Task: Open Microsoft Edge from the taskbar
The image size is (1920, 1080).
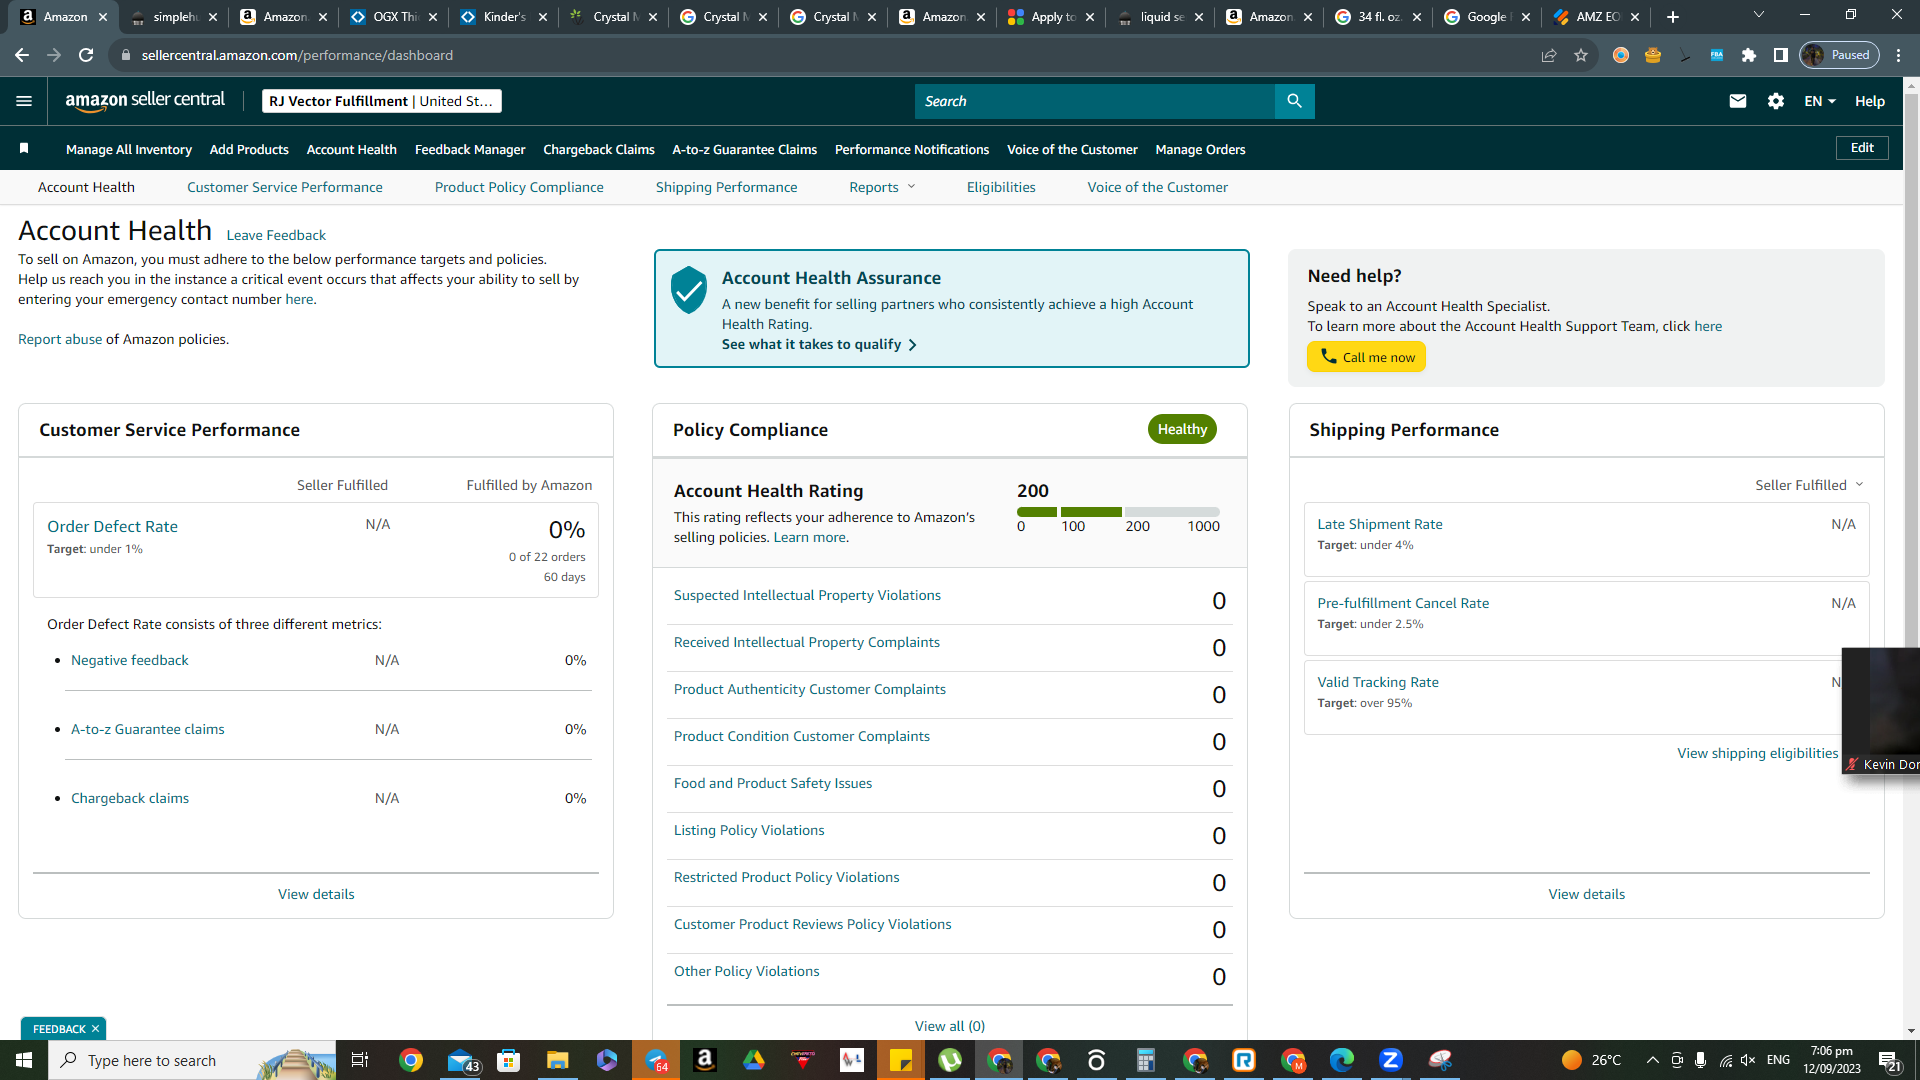Action: 1342,1060
